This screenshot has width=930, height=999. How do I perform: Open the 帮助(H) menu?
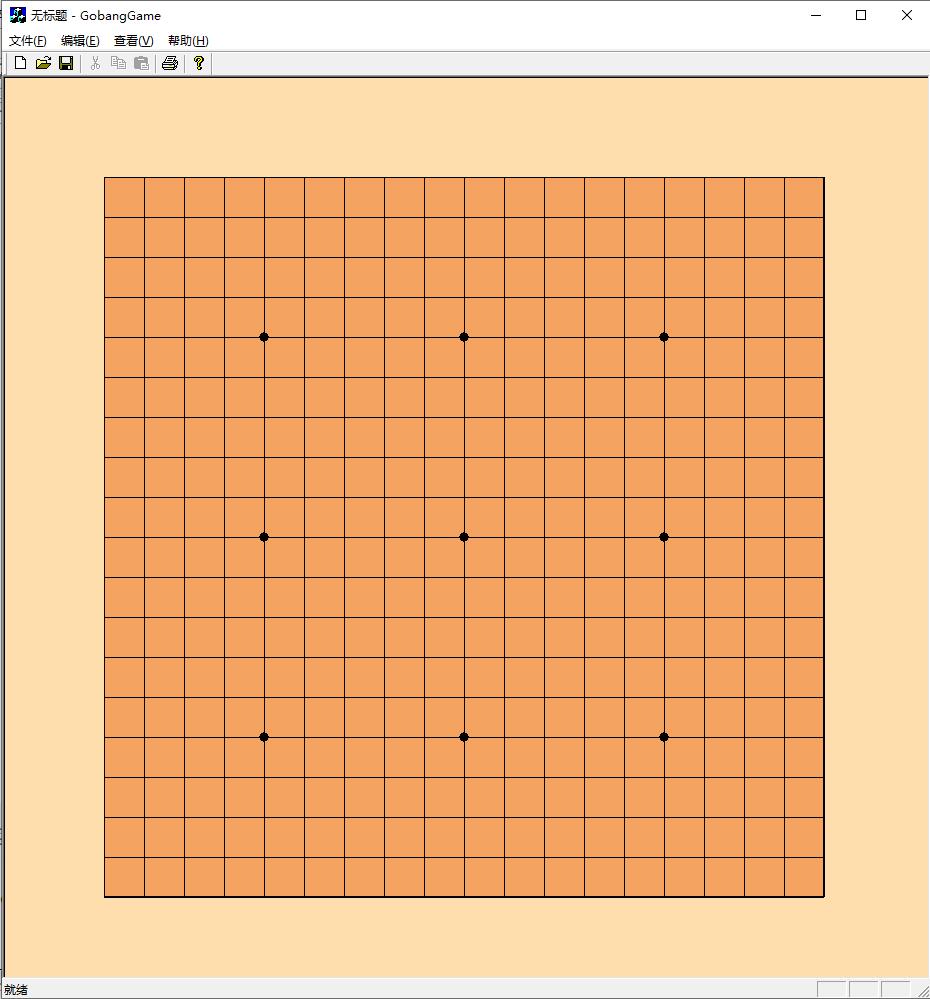point(188,41)
